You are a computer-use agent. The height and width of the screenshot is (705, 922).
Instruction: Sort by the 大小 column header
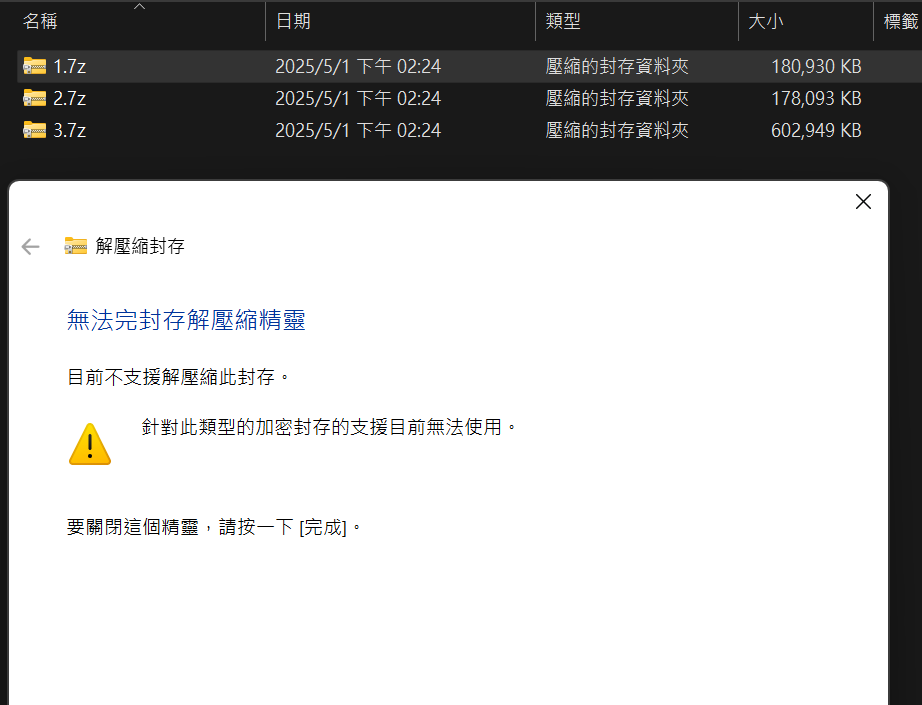765,21
